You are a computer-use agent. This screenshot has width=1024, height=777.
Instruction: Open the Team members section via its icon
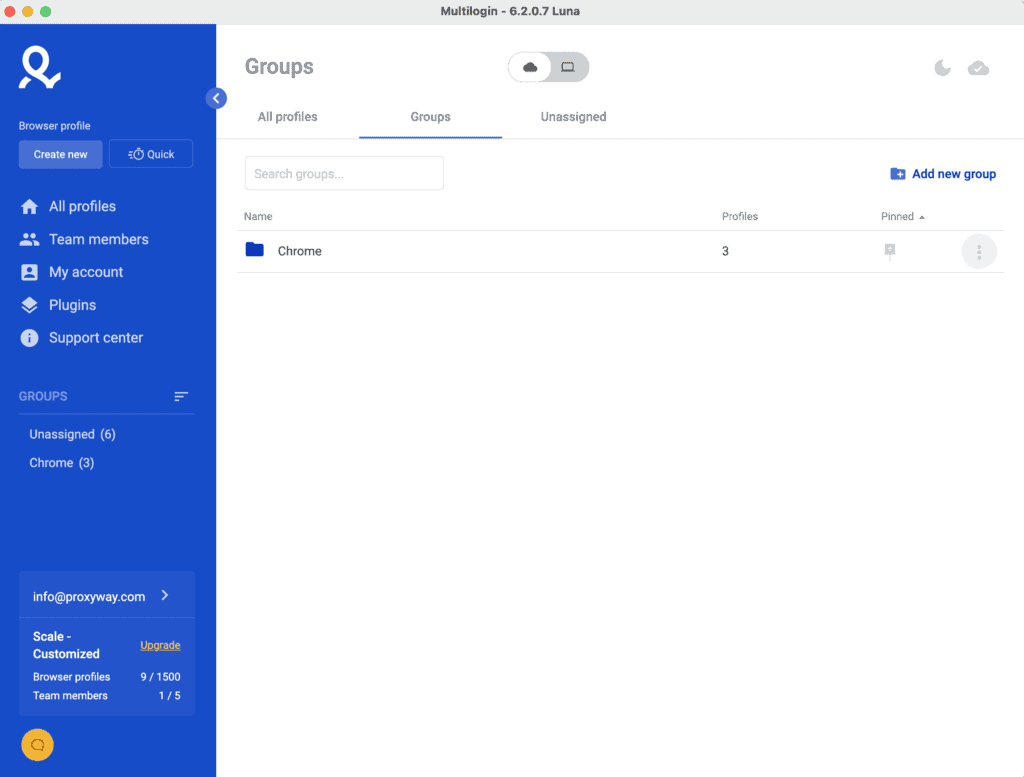[x=27, y=239]
